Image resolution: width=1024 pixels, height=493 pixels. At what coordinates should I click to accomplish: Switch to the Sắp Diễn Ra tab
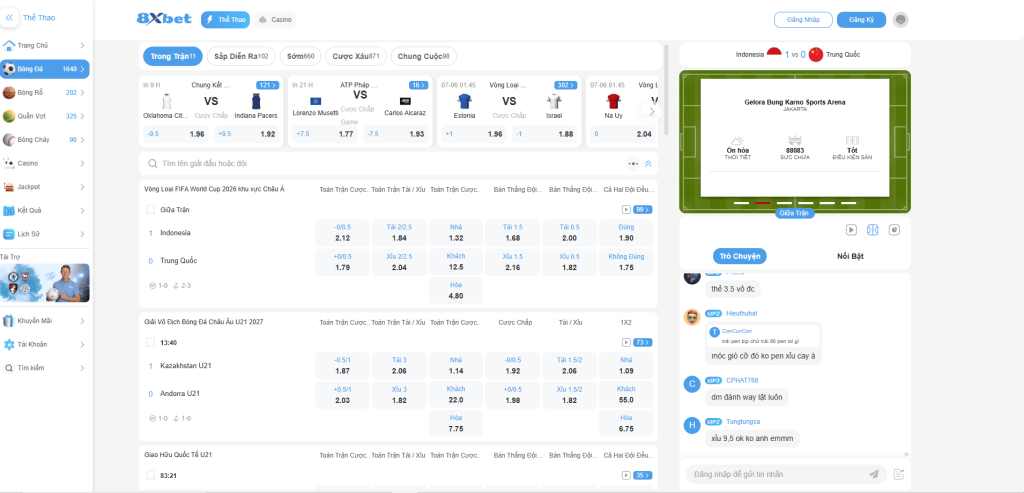click(x=240, y=56)
